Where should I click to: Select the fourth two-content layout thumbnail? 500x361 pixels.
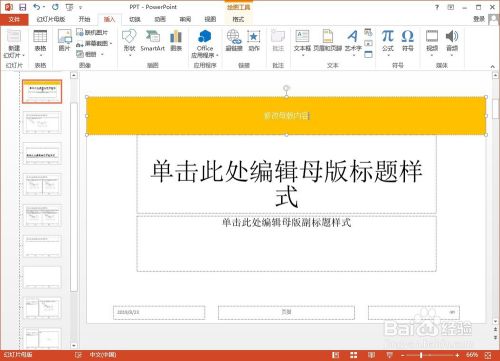[x=42, y=184]
